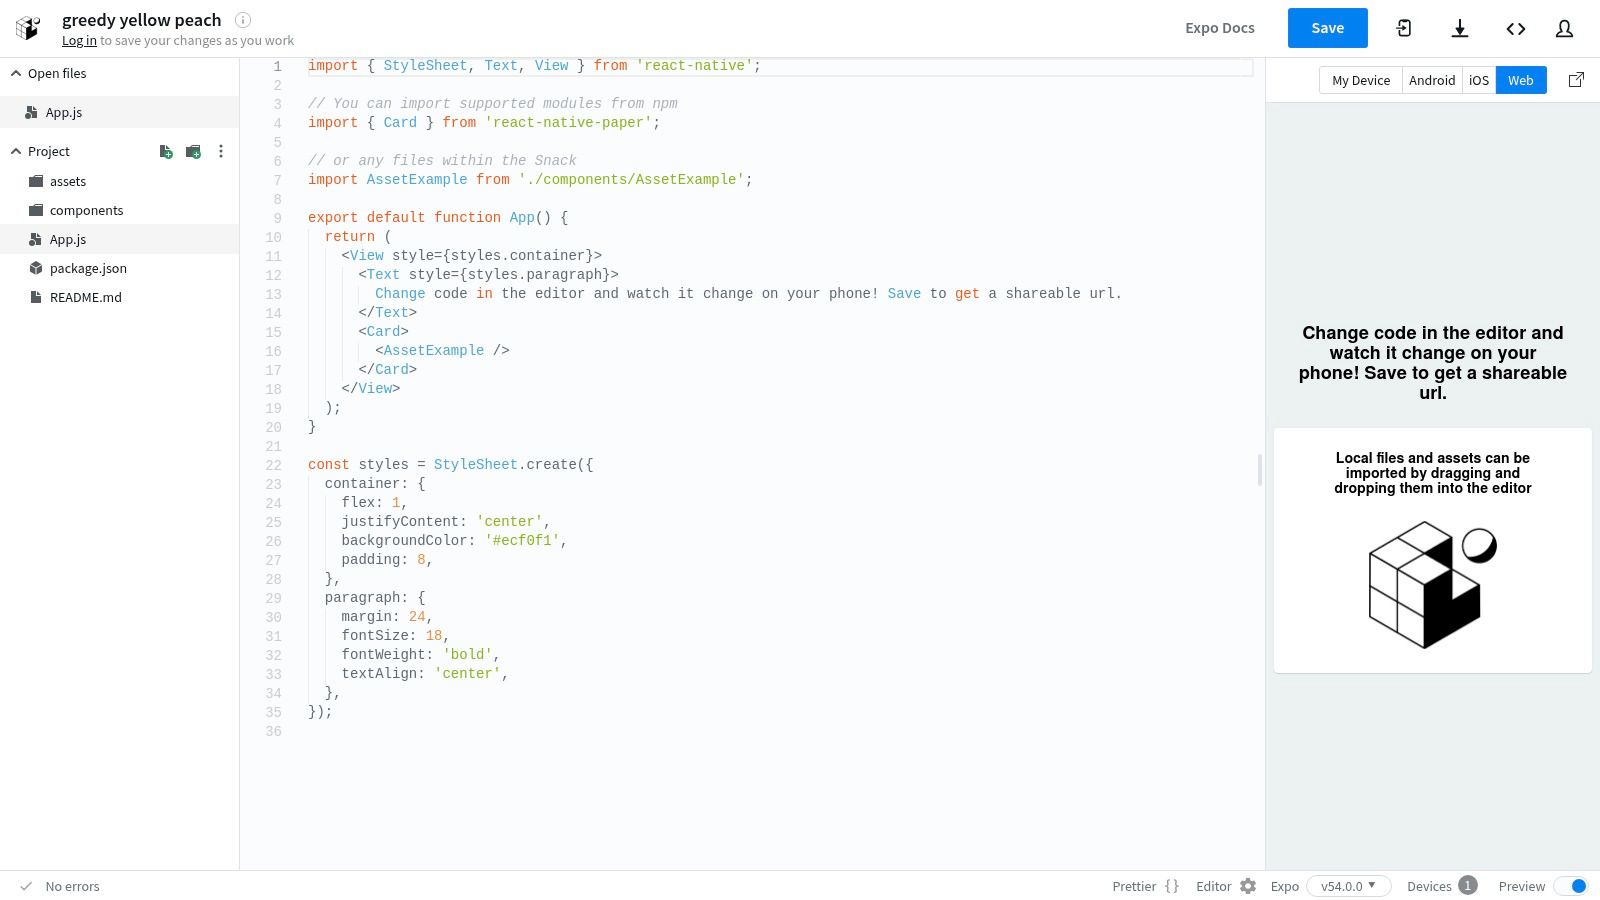Click the Save button
The width and height of the screenshot is (1600, 900).
click(1327, 28)
